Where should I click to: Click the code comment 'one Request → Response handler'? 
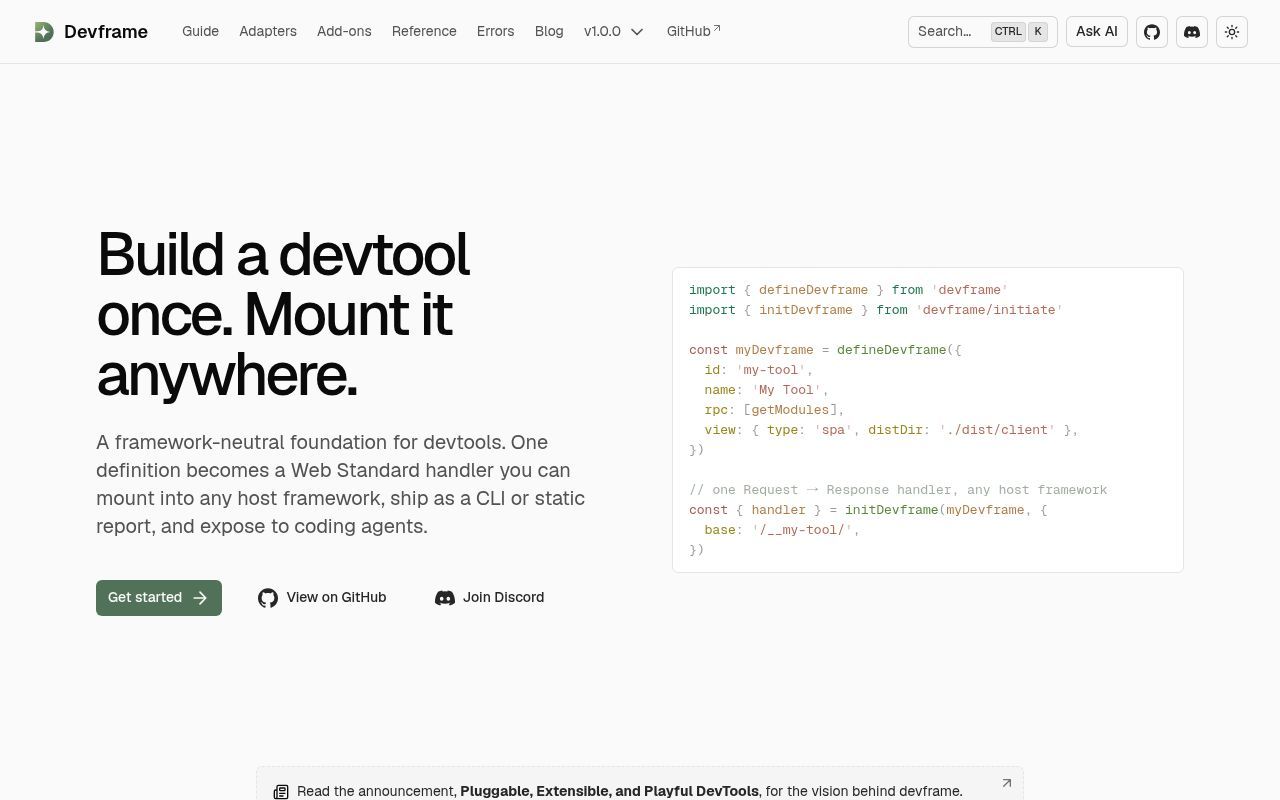(x=898, y=490)
